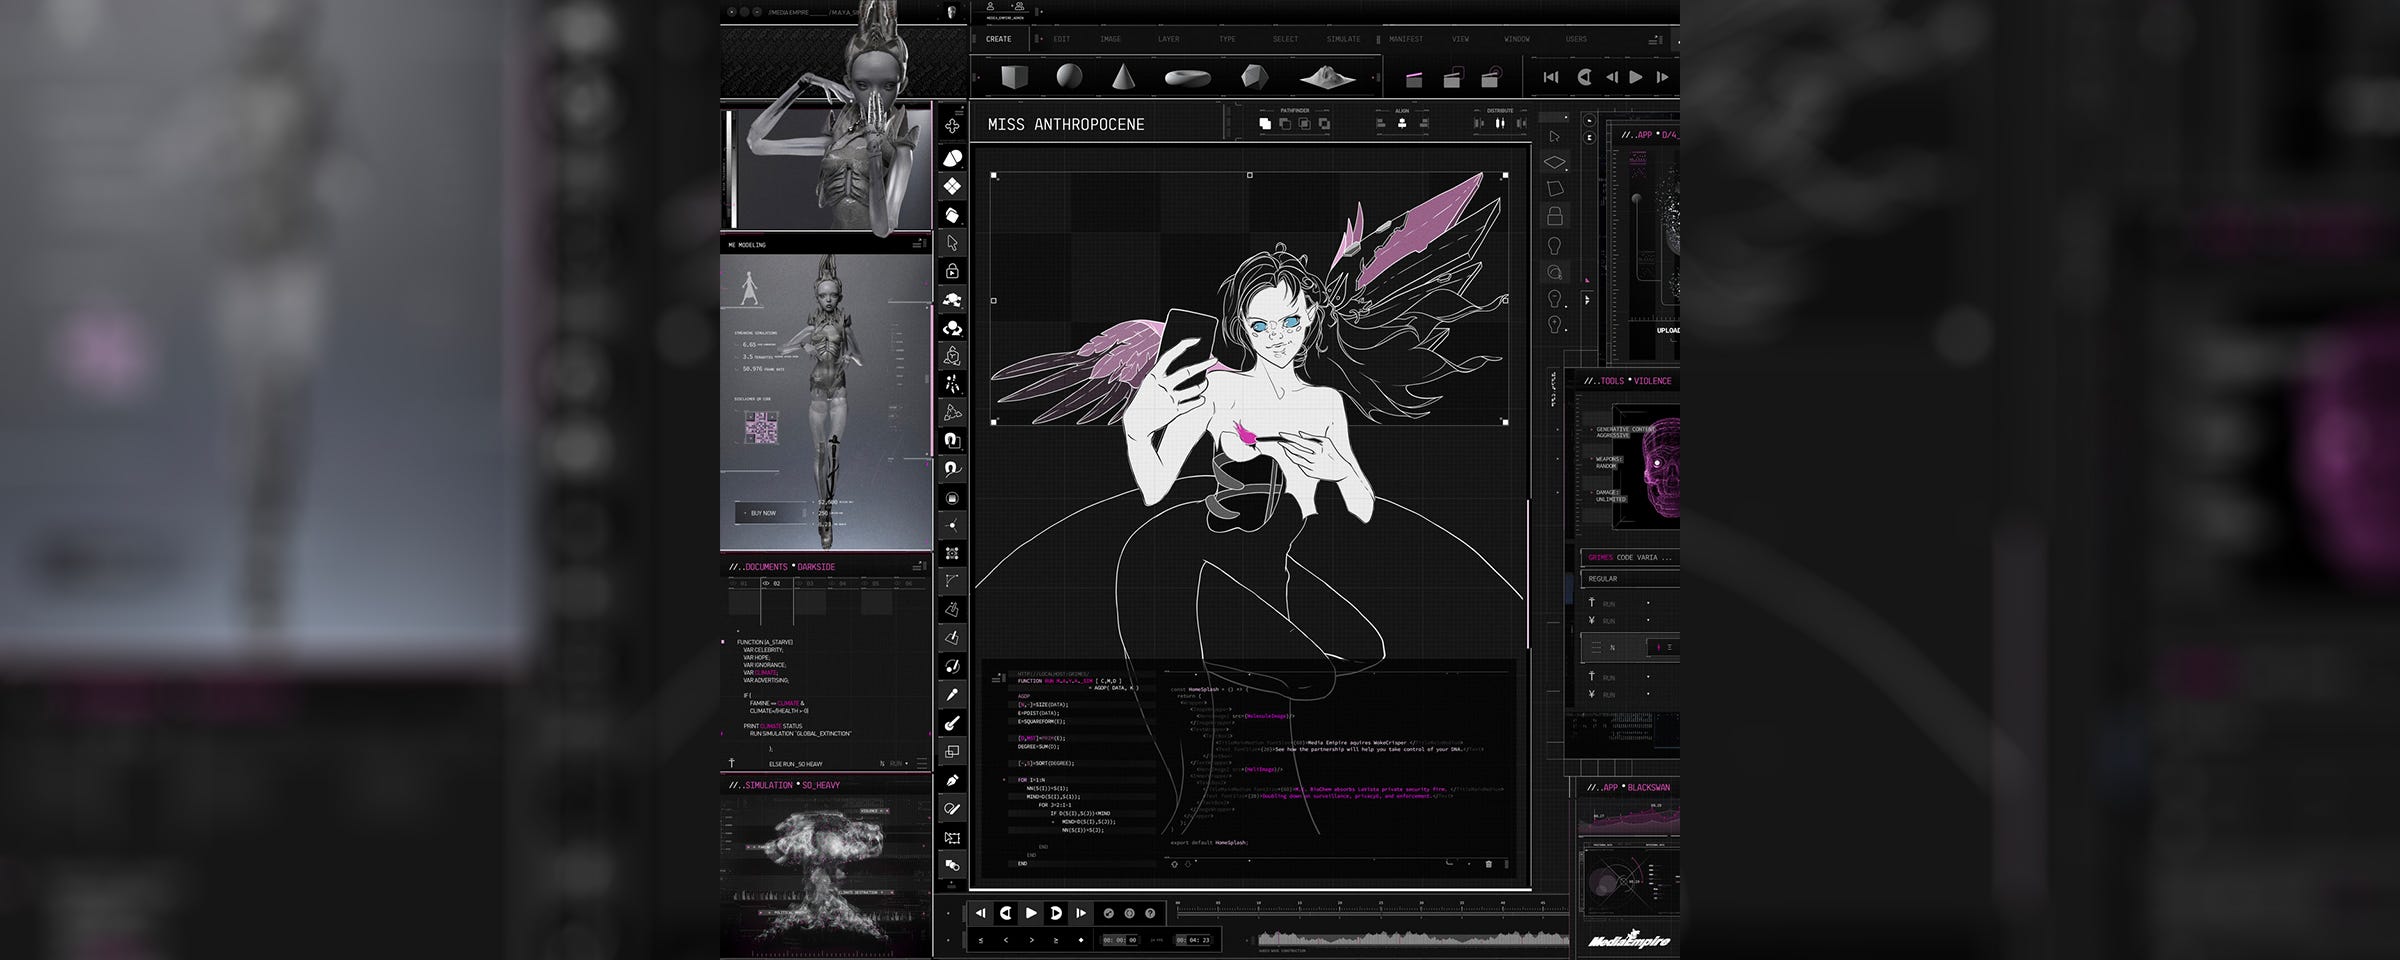Click the padlock icon in right tool column

click(x=1555, y=215)
